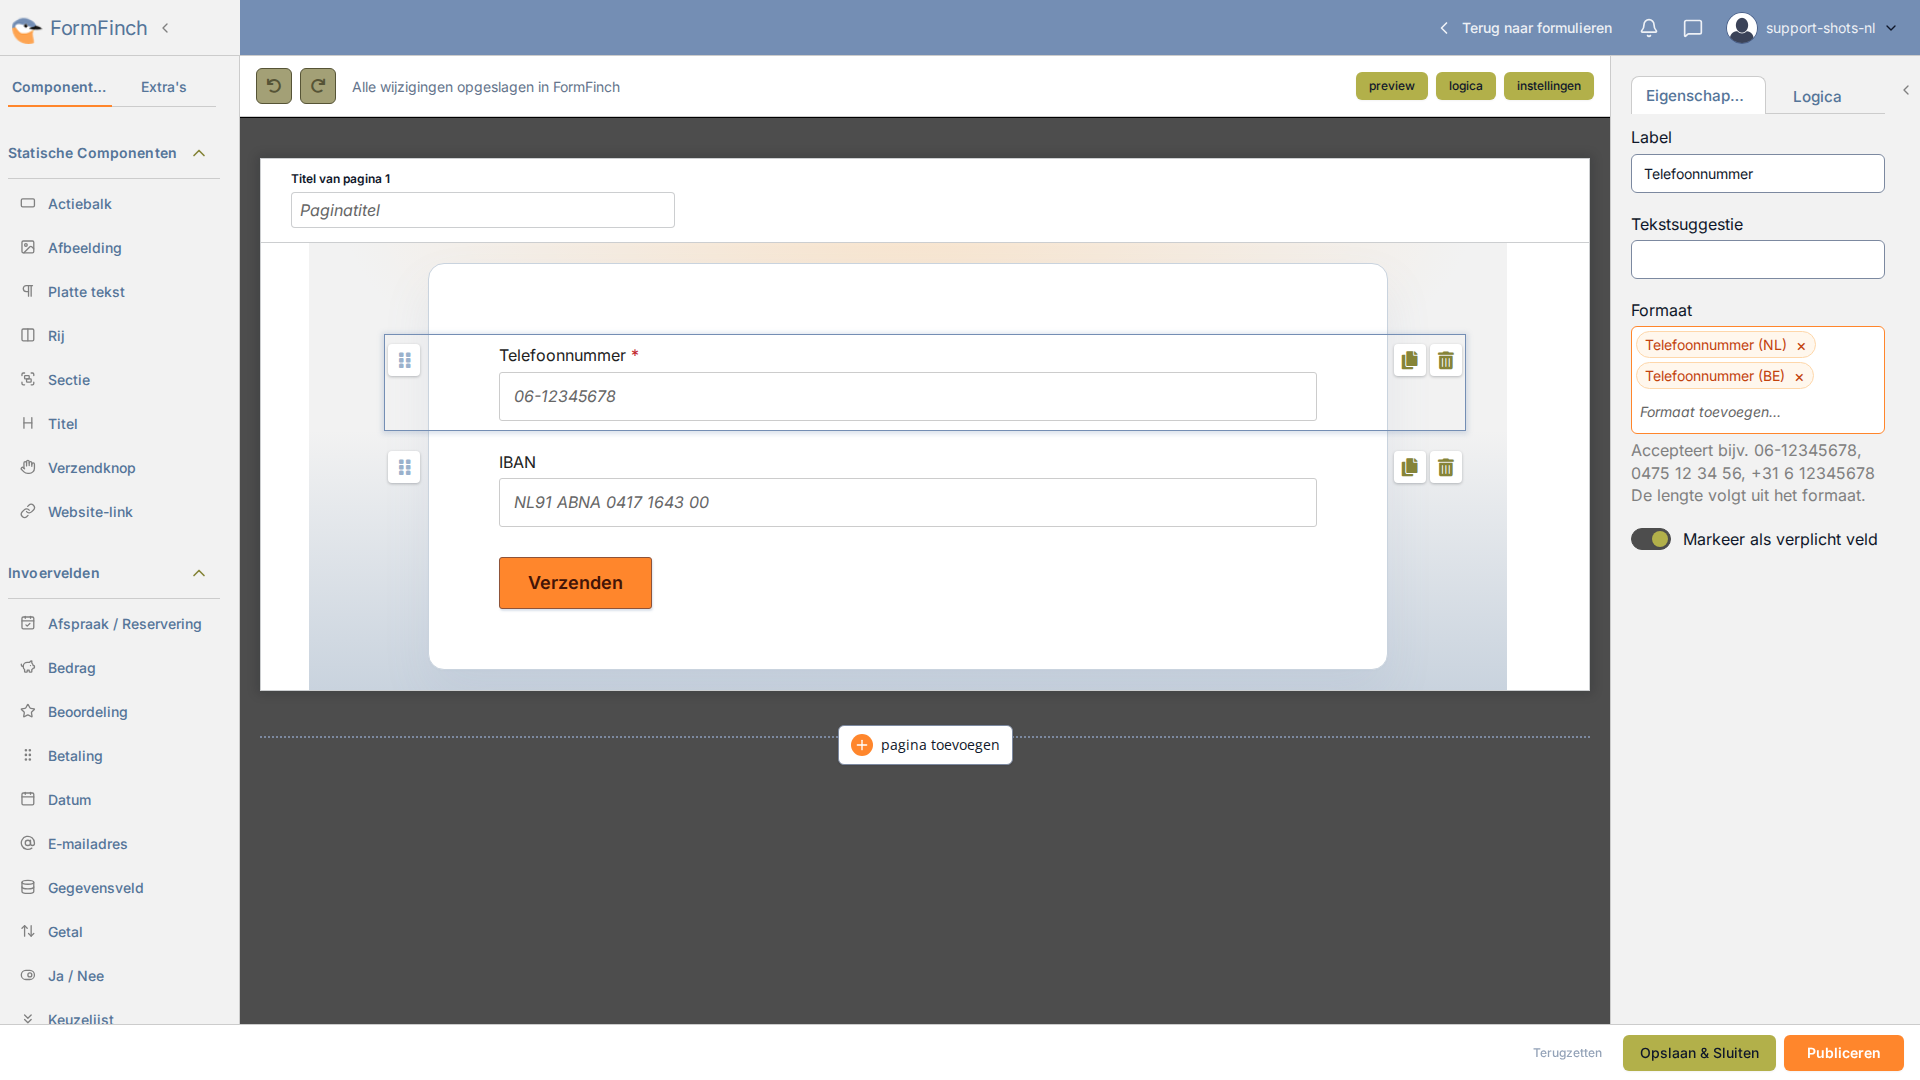
Task: Click the redo arrow button
Action: point(318,86)
